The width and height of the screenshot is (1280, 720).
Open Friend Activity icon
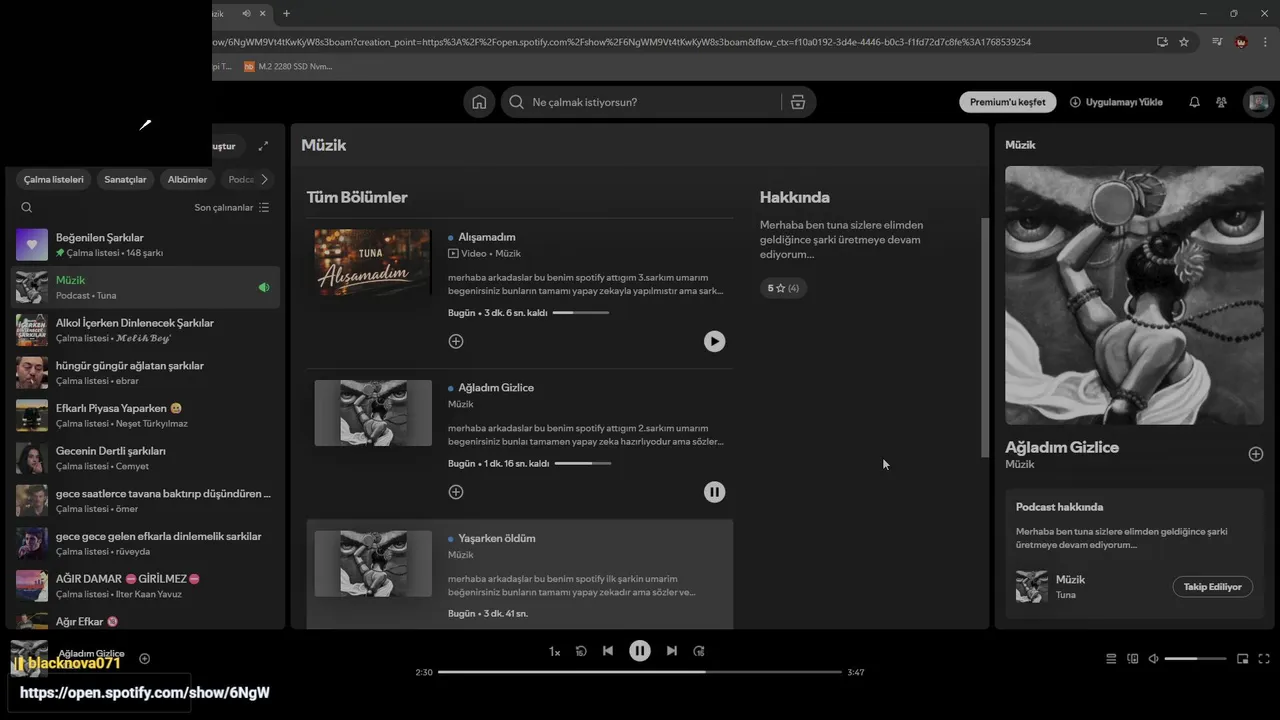(x=1221, y=102)
